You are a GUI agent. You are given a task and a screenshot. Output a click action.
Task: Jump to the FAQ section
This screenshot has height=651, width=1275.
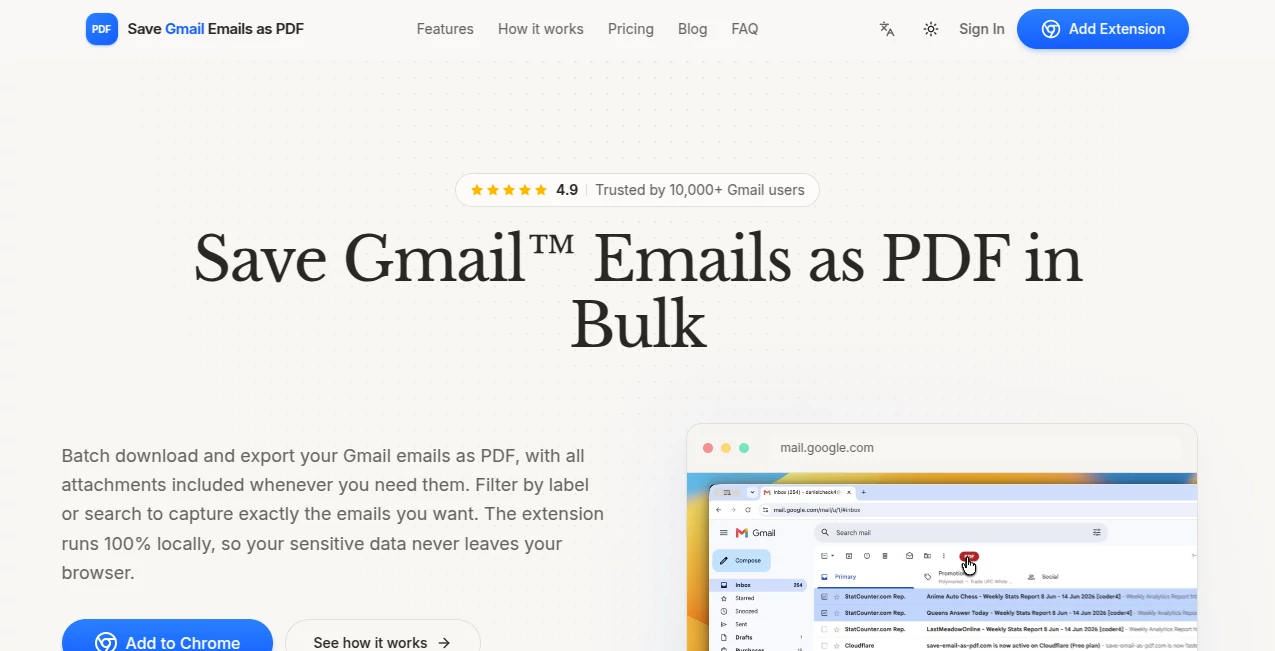click(x=745, y=29)
